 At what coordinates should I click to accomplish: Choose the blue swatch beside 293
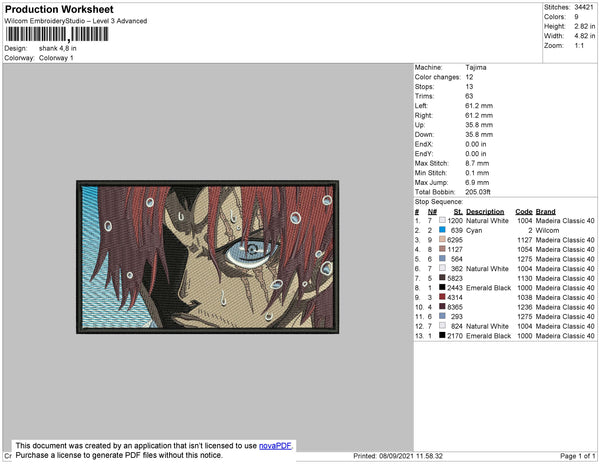click(442, 316)
